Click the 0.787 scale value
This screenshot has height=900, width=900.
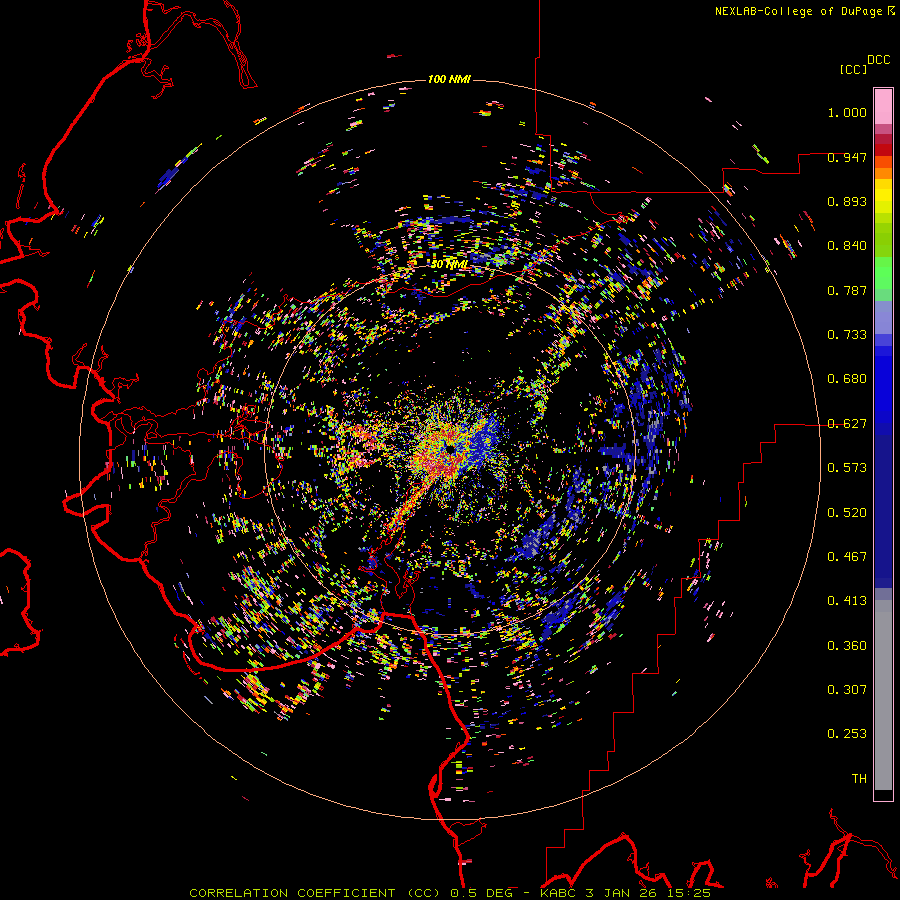[847, 290]
